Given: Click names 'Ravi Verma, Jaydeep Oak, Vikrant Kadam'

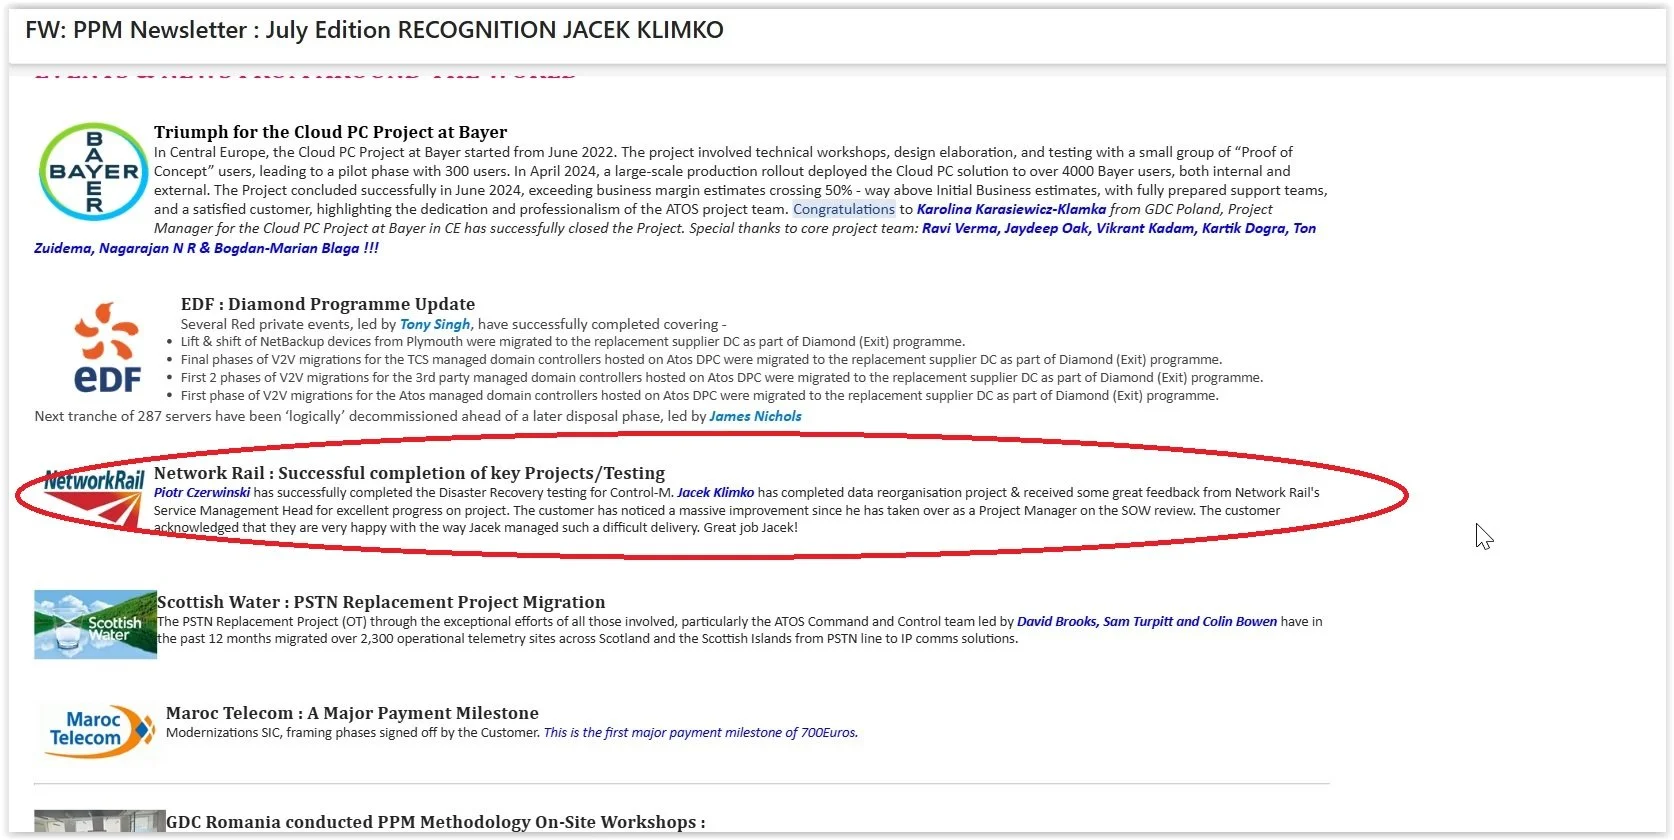Looking at the screenshot, I should 1058,228.
